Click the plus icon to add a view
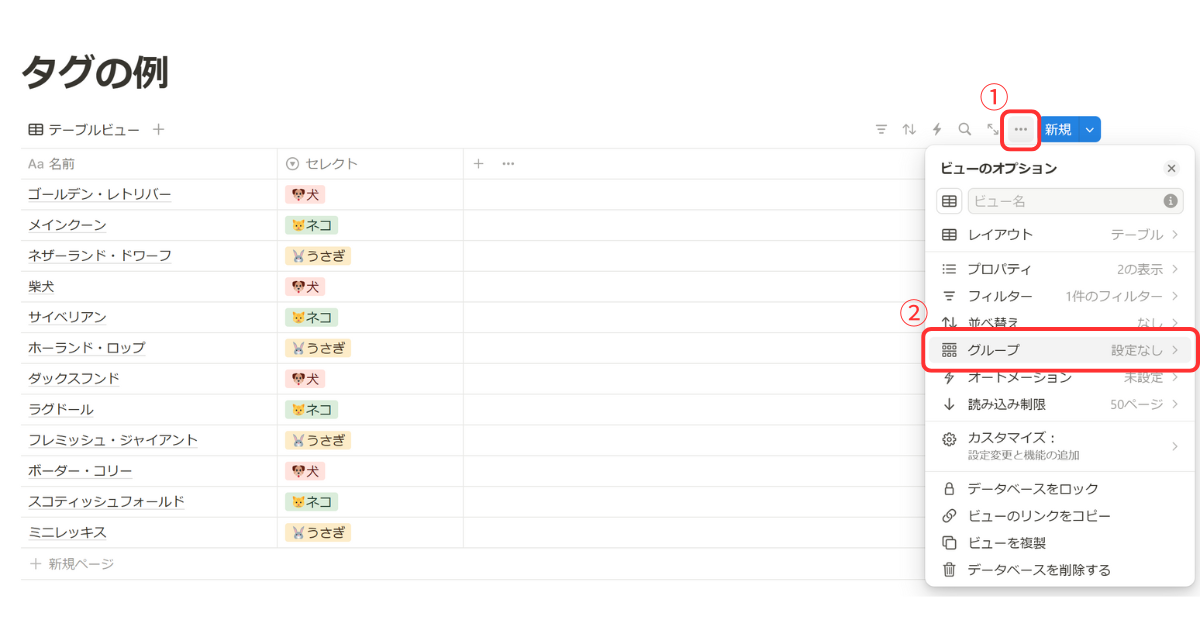Viewport: 1200px width, 630px height. point(158,129)
